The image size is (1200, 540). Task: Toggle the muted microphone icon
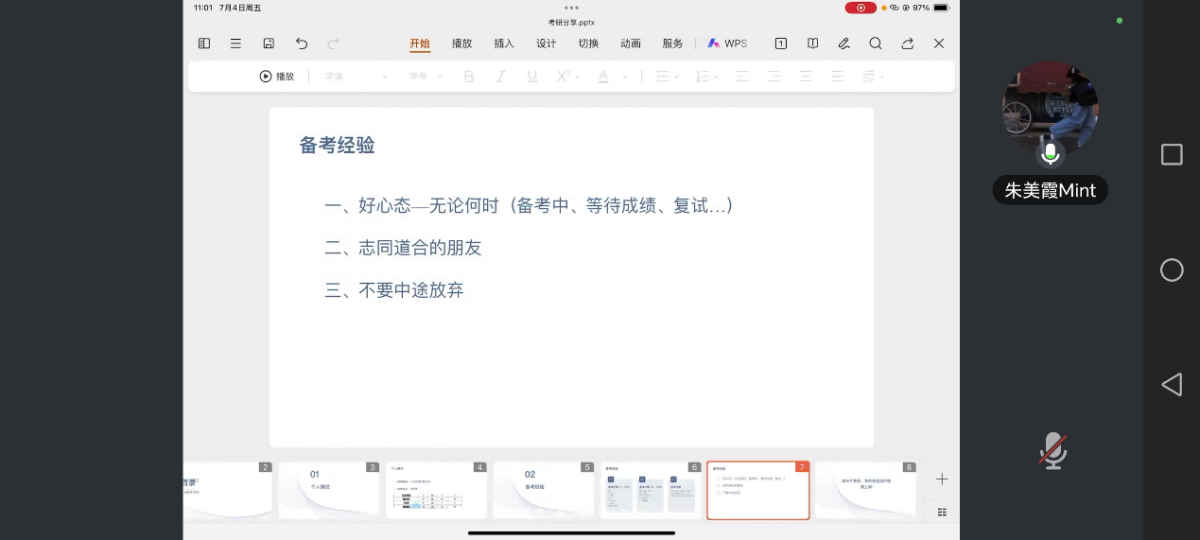click(1052, 451)
